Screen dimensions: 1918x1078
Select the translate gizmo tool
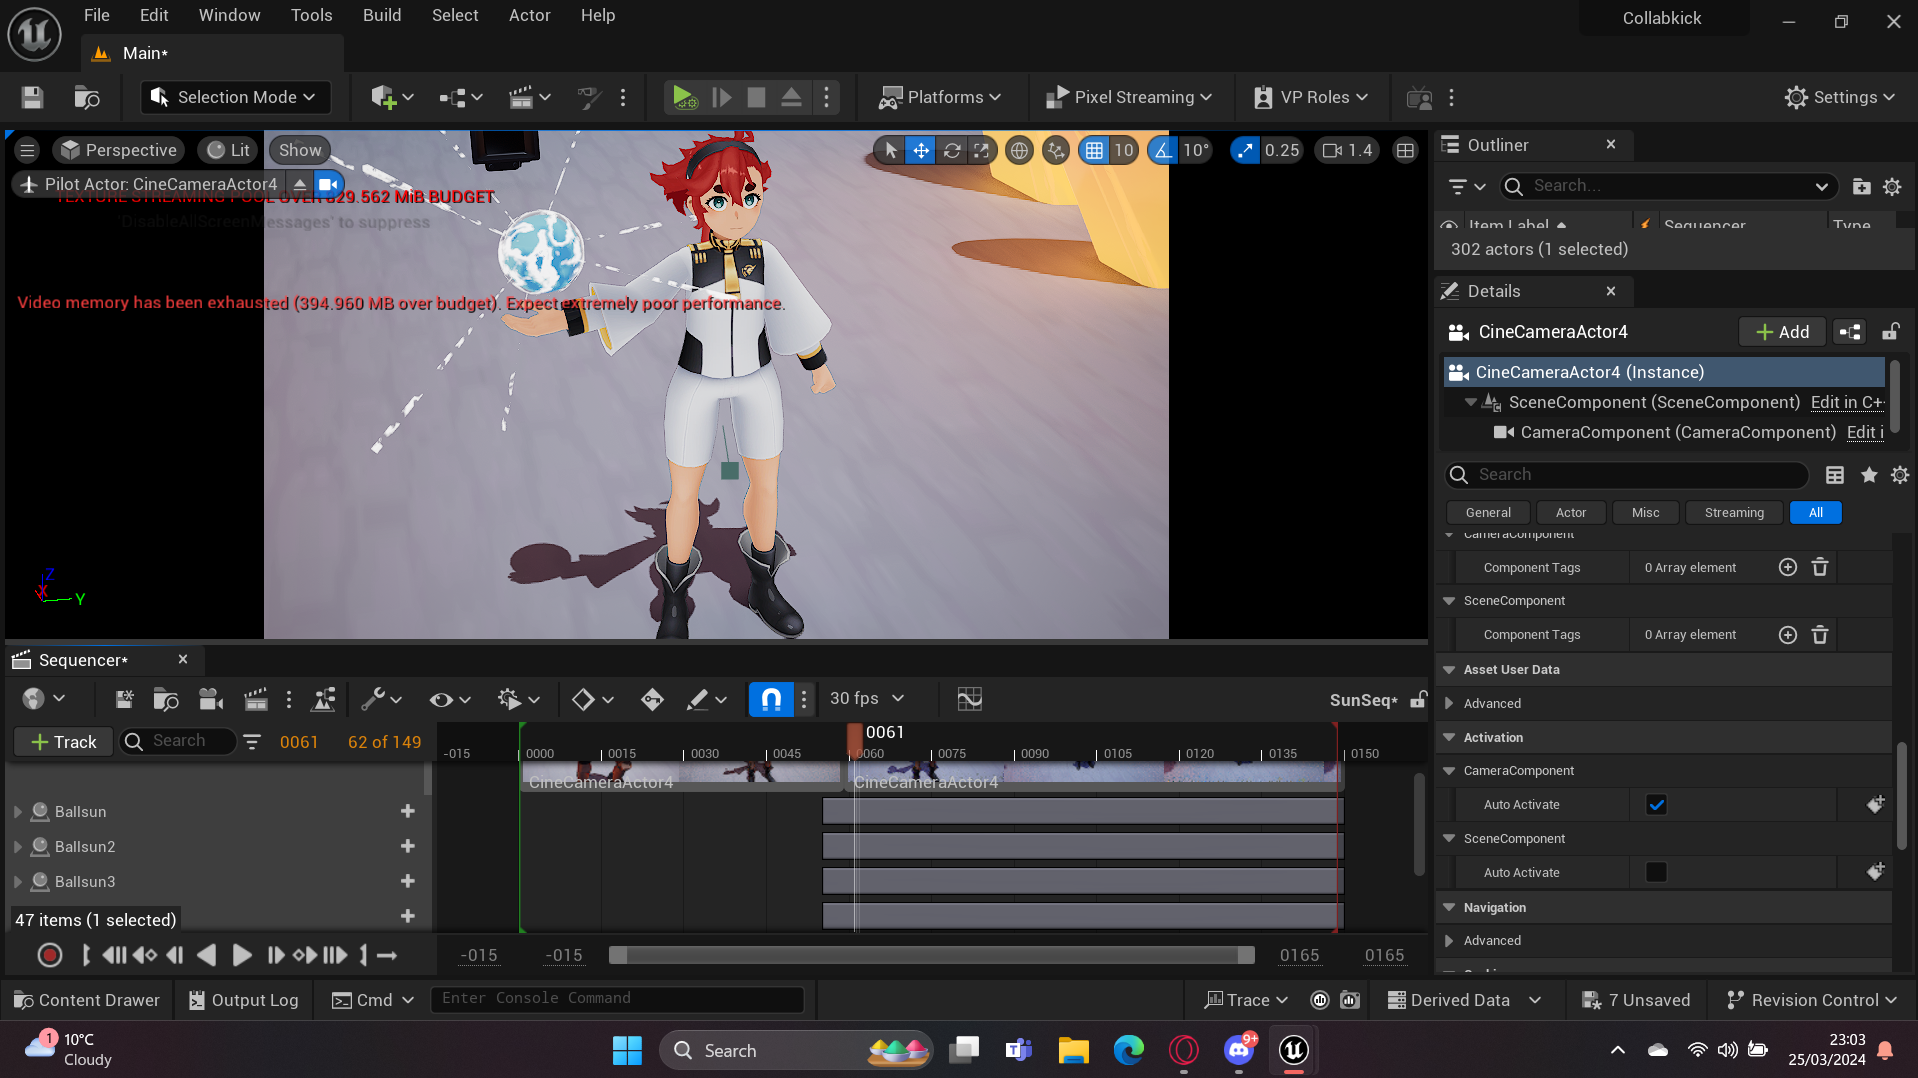coord(920,150)
